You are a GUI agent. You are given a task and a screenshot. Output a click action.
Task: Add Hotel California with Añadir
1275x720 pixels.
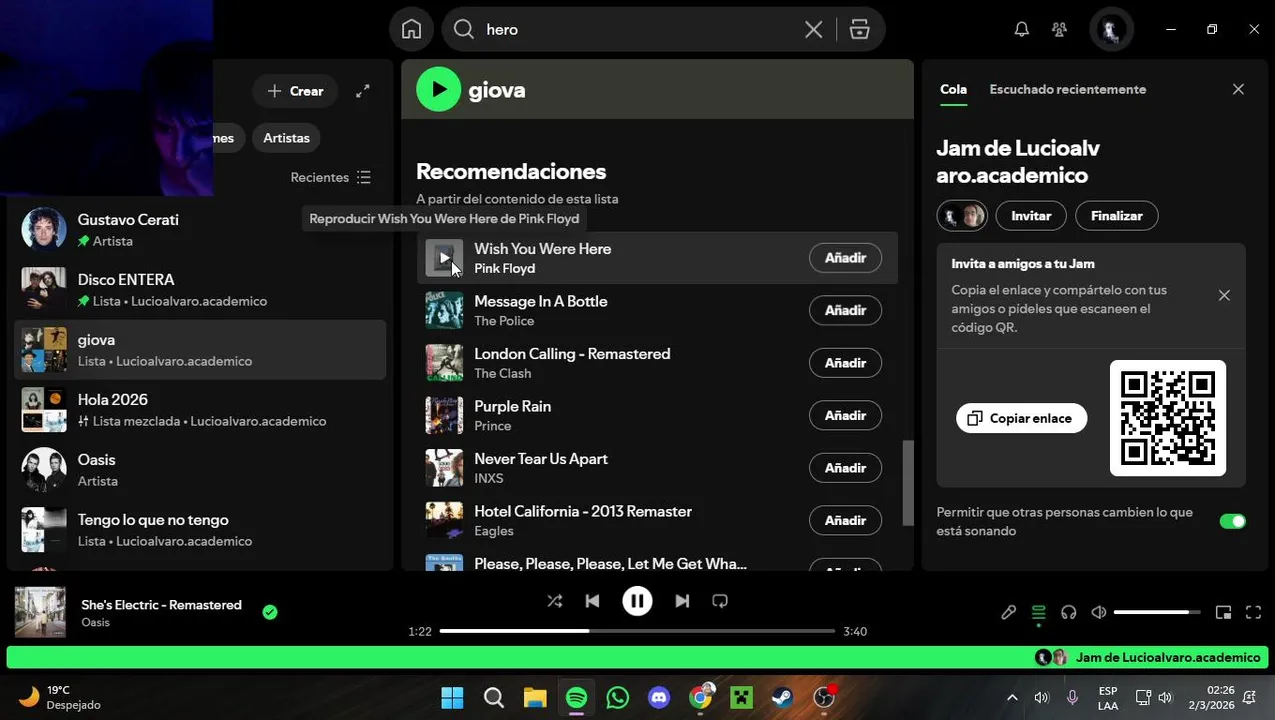click(845, 521)
